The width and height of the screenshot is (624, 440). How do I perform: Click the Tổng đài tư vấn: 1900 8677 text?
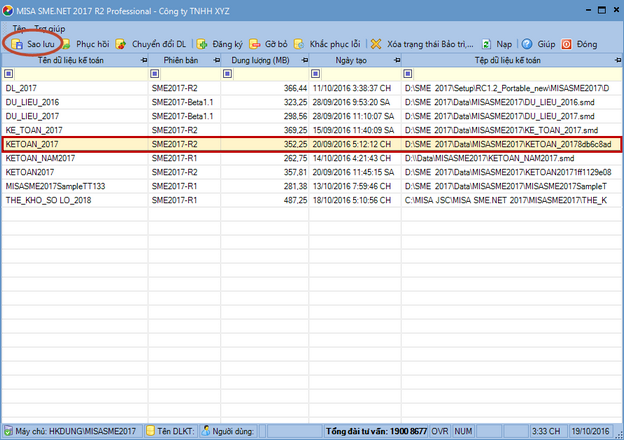pos(376,431)
